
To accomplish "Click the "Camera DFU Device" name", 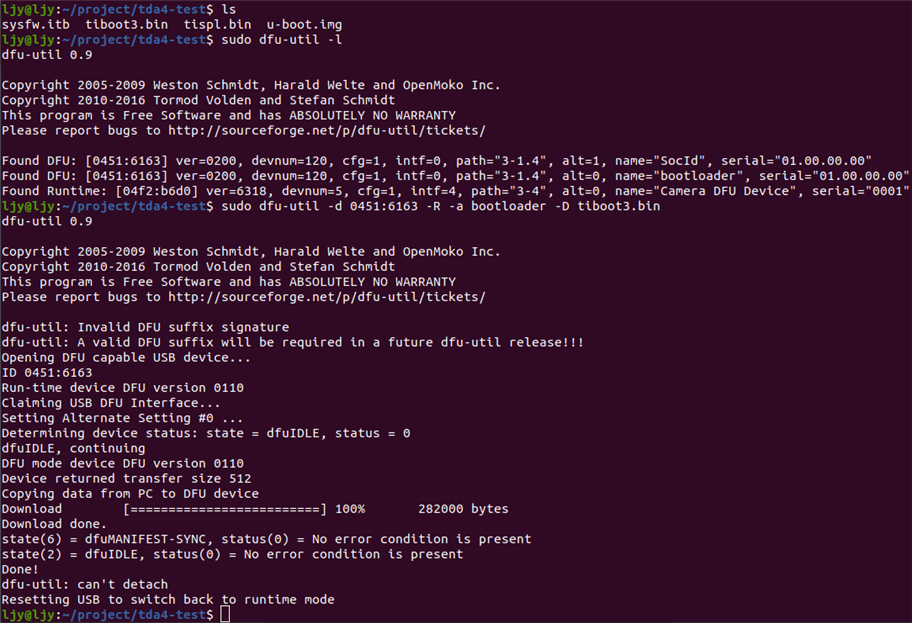I will point(723,190).
